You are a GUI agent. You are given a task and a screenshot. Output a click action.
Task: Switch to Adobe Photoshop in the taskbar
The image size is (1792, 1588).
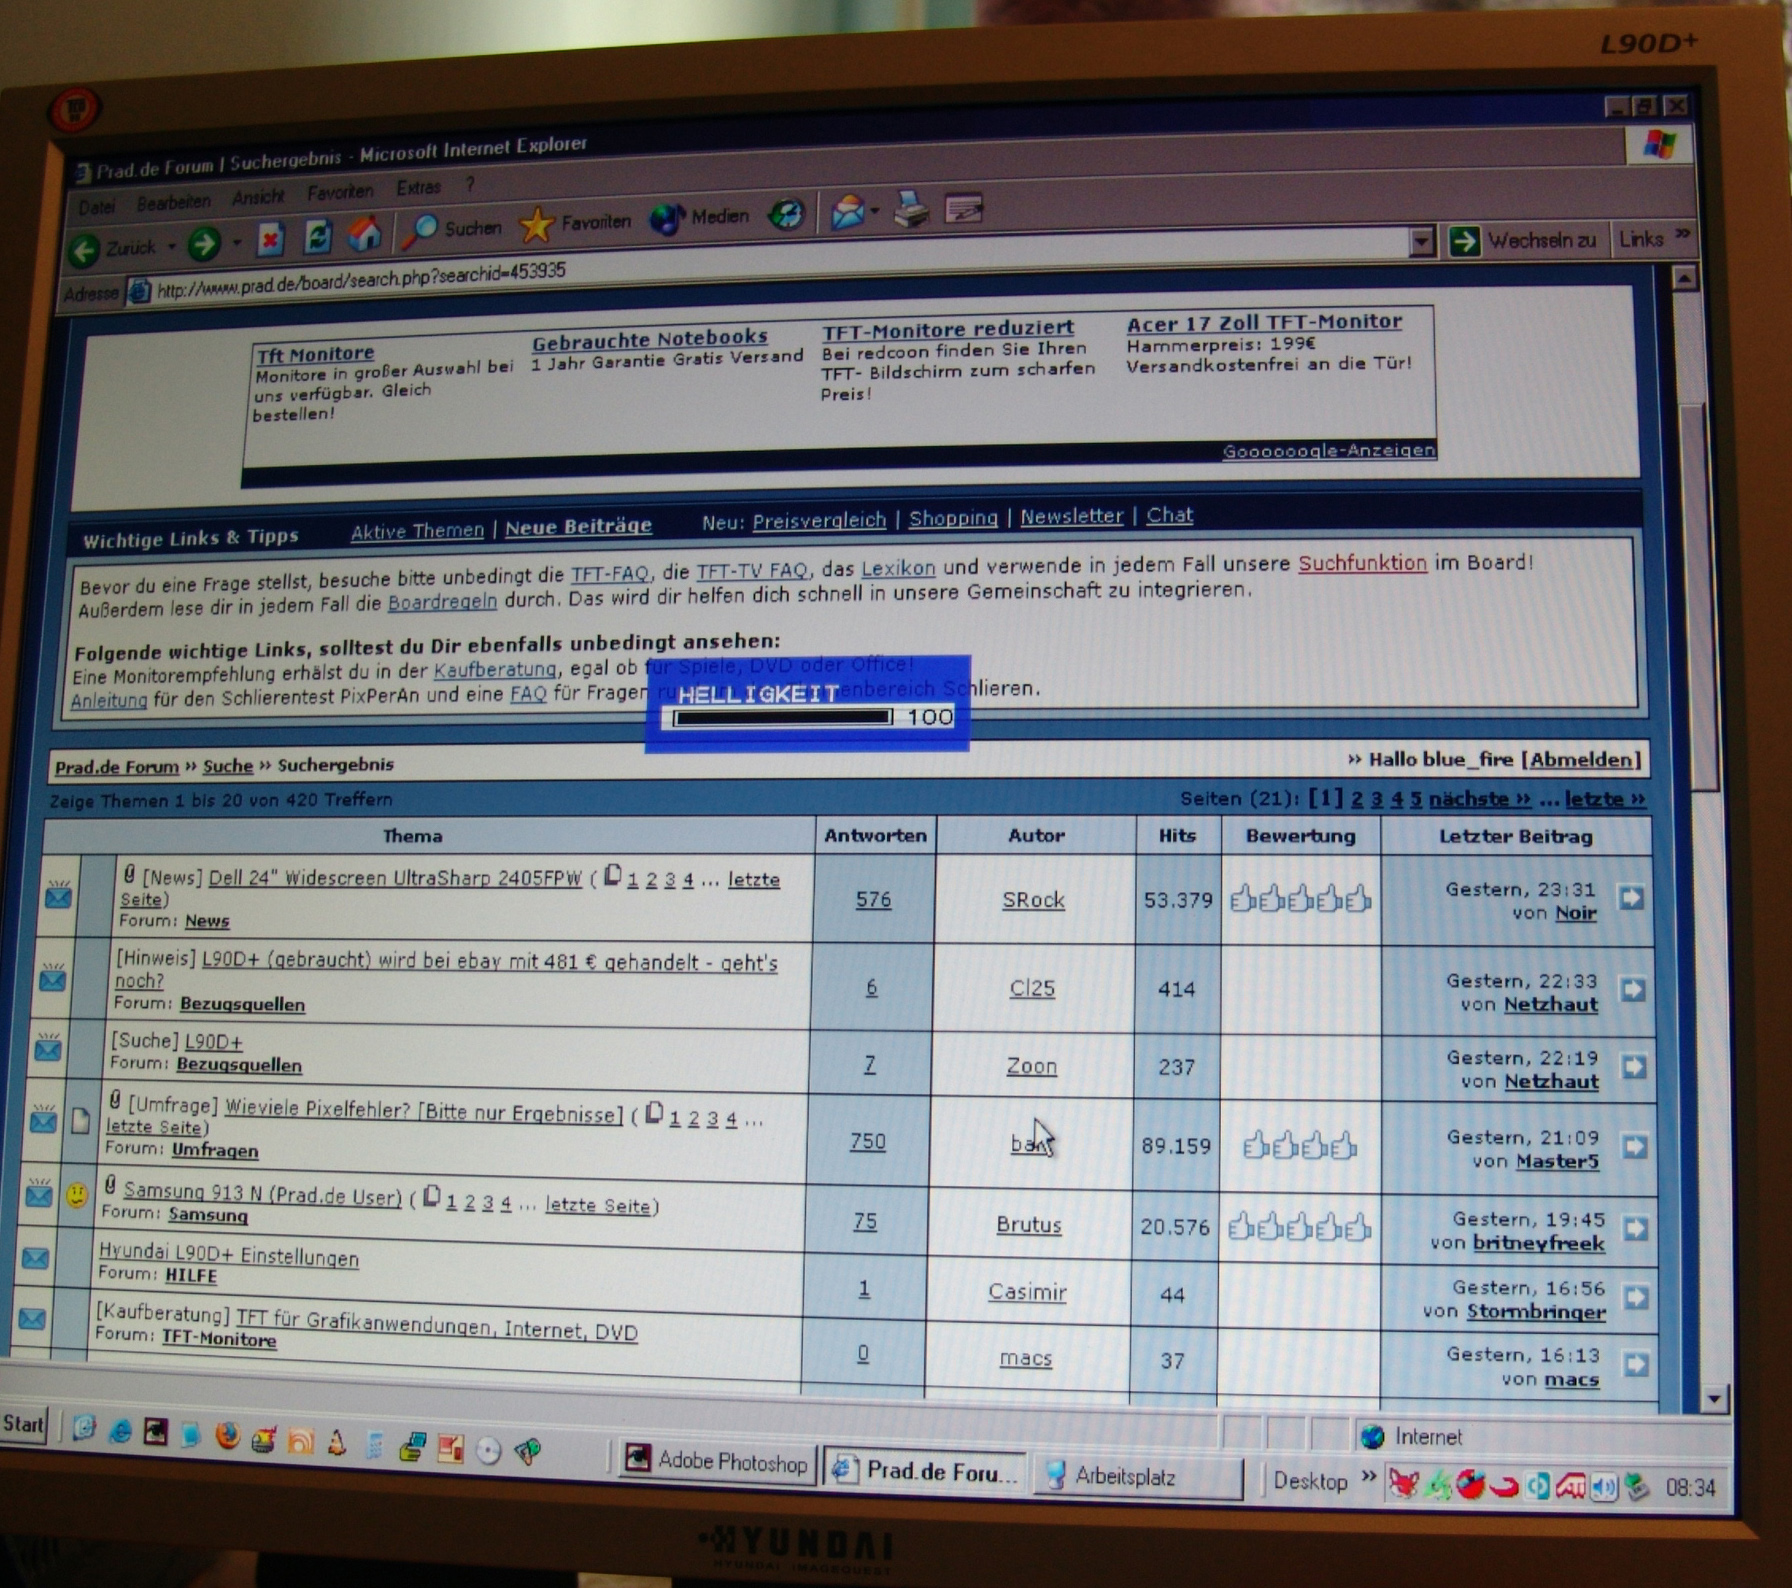(x=717, y=1462)
